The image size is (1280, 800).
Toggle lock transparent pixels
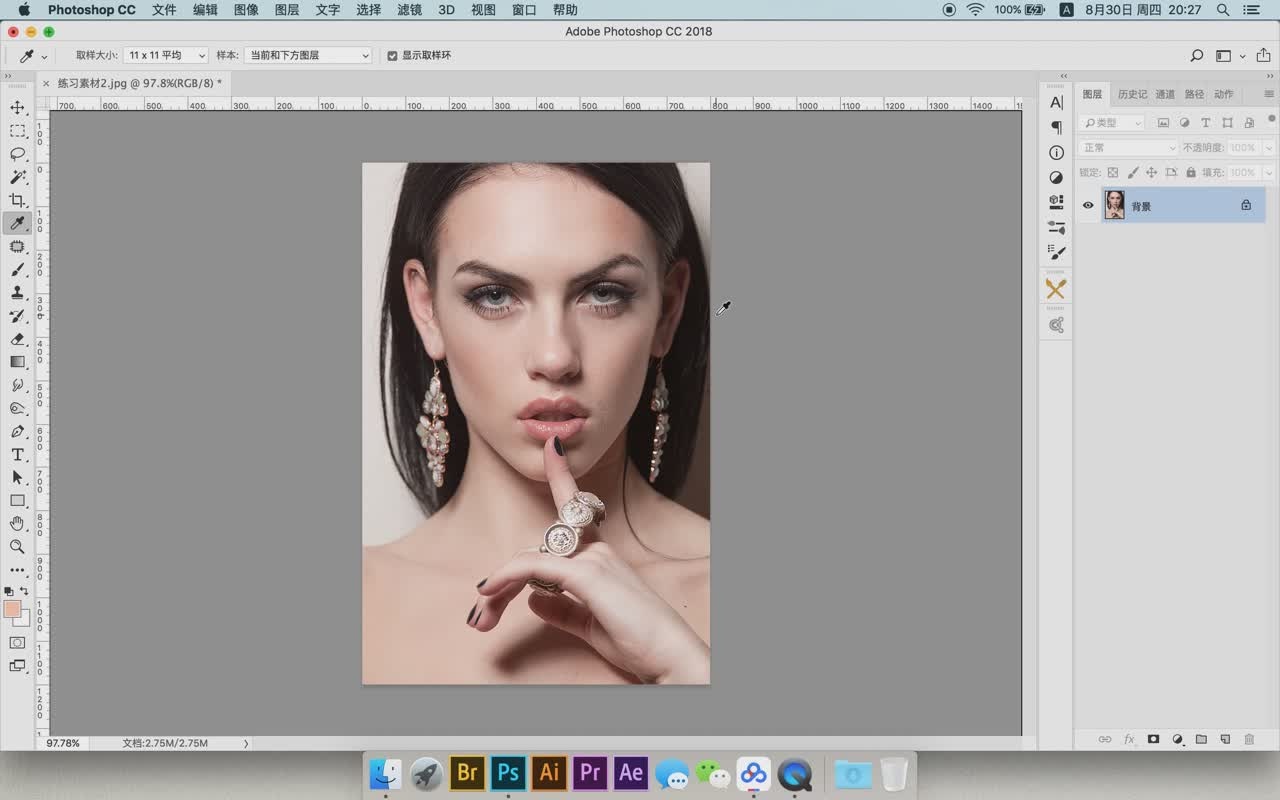tap(1112, 172)
